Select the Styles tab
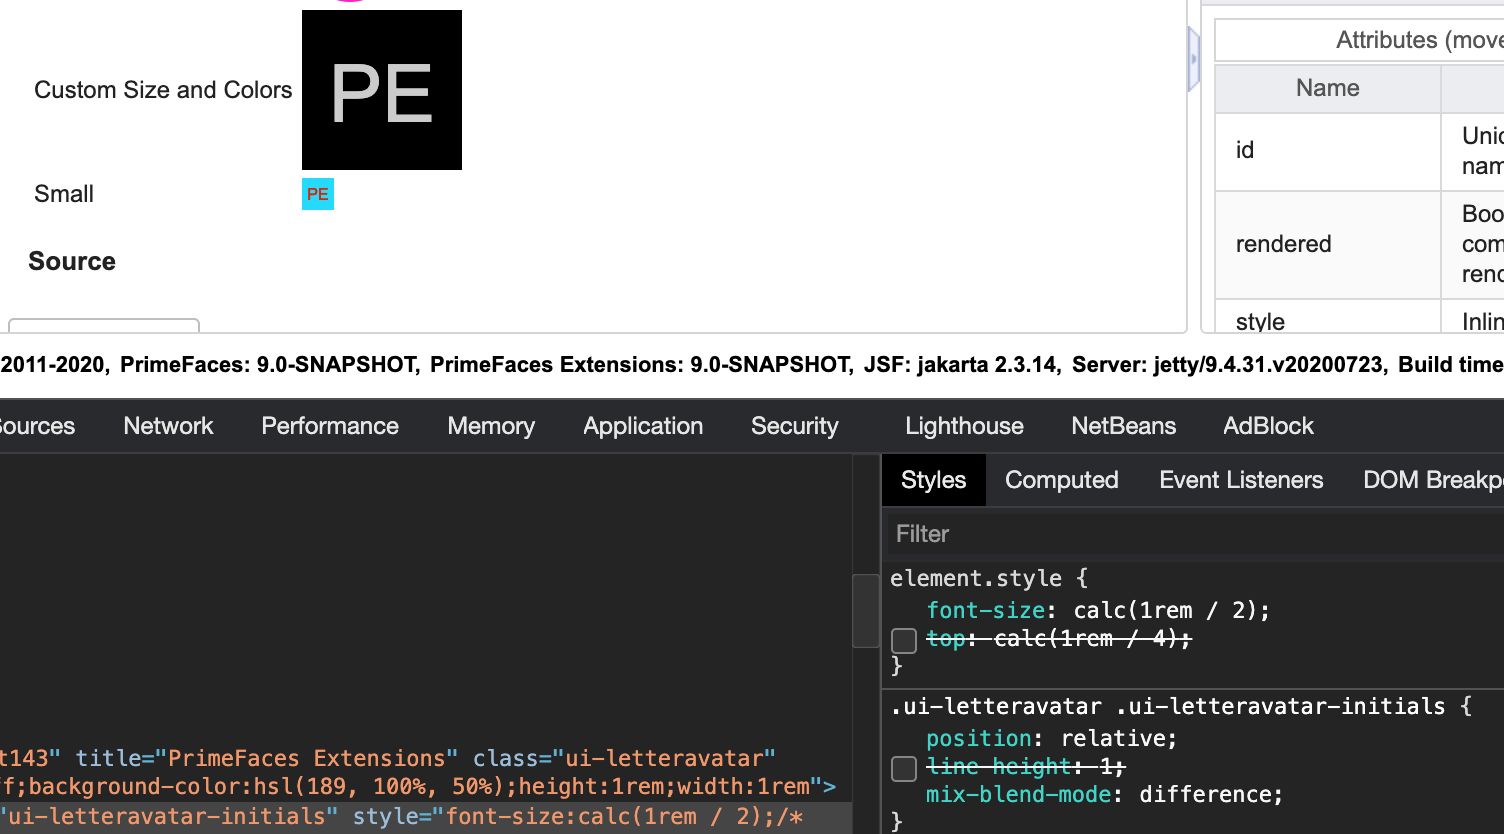The height and width of the screenshot is (834, 1504). click(x=933, y=479)
